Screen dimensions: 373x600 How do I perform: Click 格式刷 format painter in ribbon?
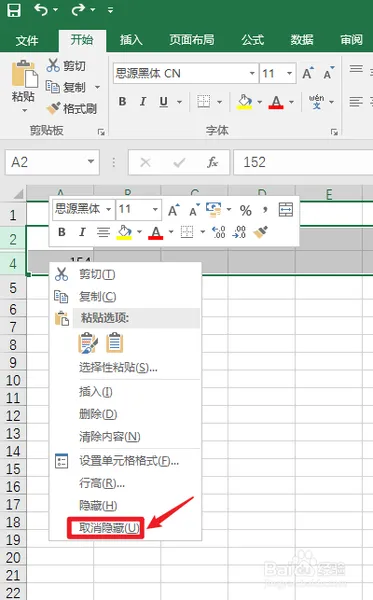point(72,109)
